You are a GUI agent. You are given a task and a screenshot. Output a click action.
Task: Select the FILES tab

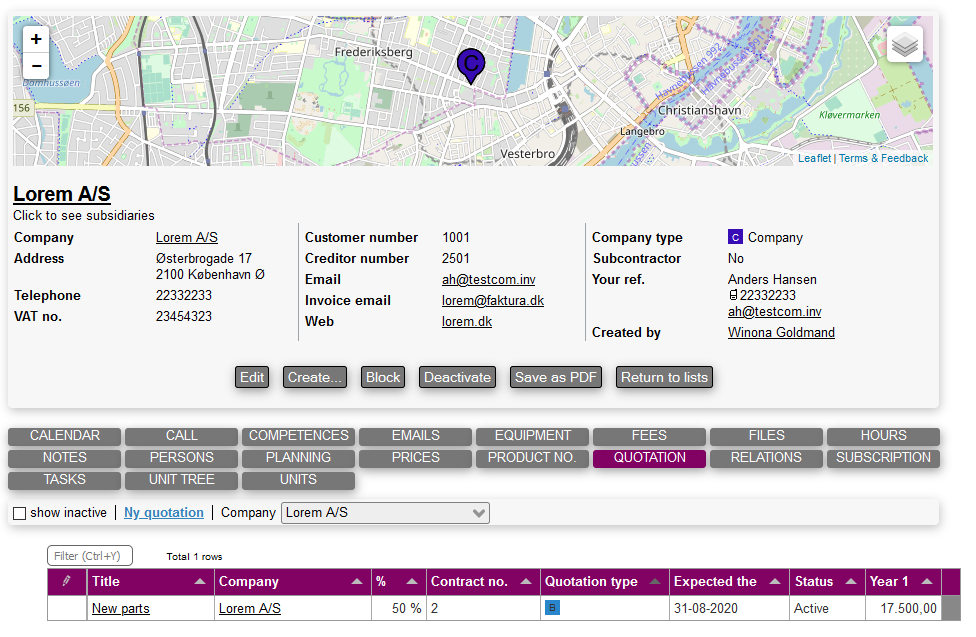point(766,436)
